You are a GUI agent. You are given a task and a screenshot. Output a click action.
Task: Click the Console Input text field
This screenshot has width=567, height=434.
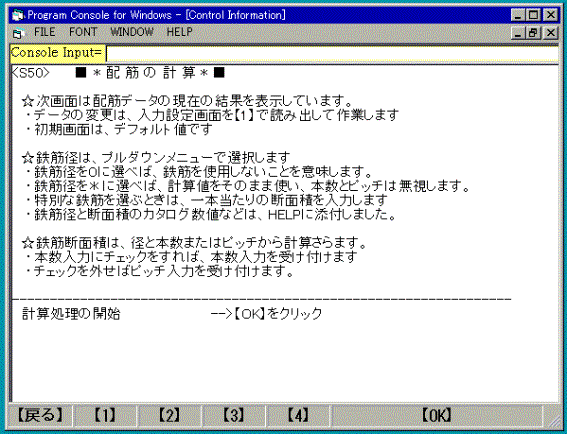pyautogui.click(x=332, y=54)
